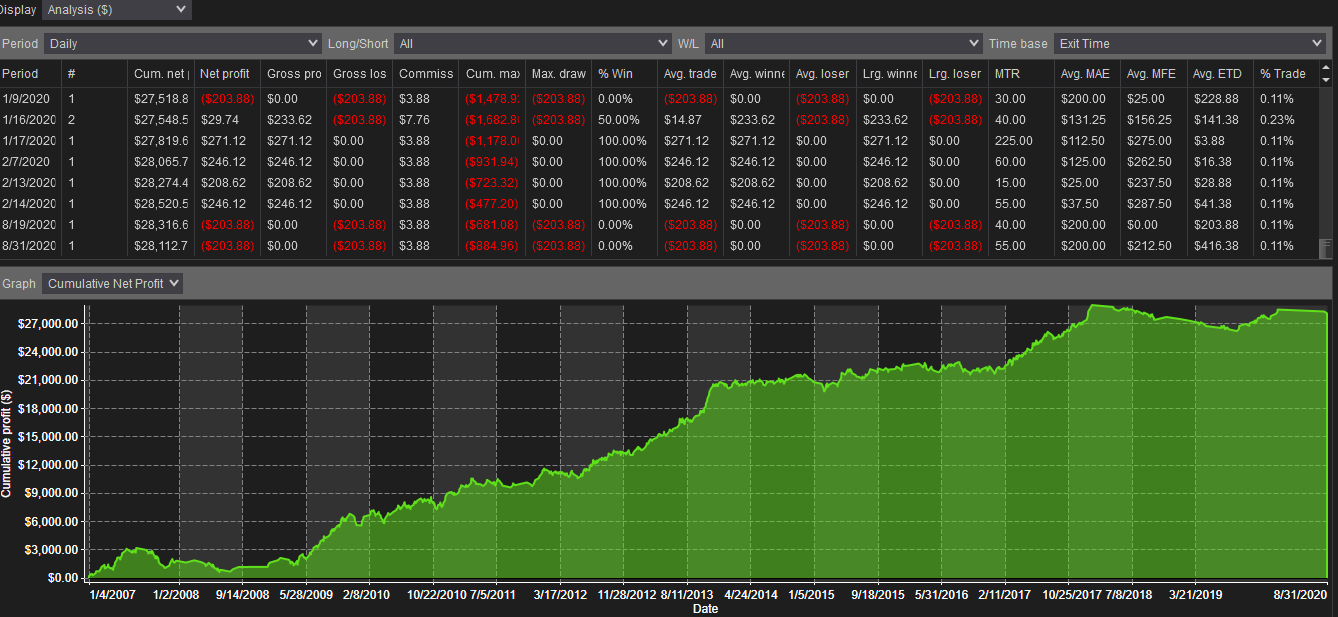Click the 50.00% win cell
Viewport: 1338px width, 617px height.
pos(624,120)
